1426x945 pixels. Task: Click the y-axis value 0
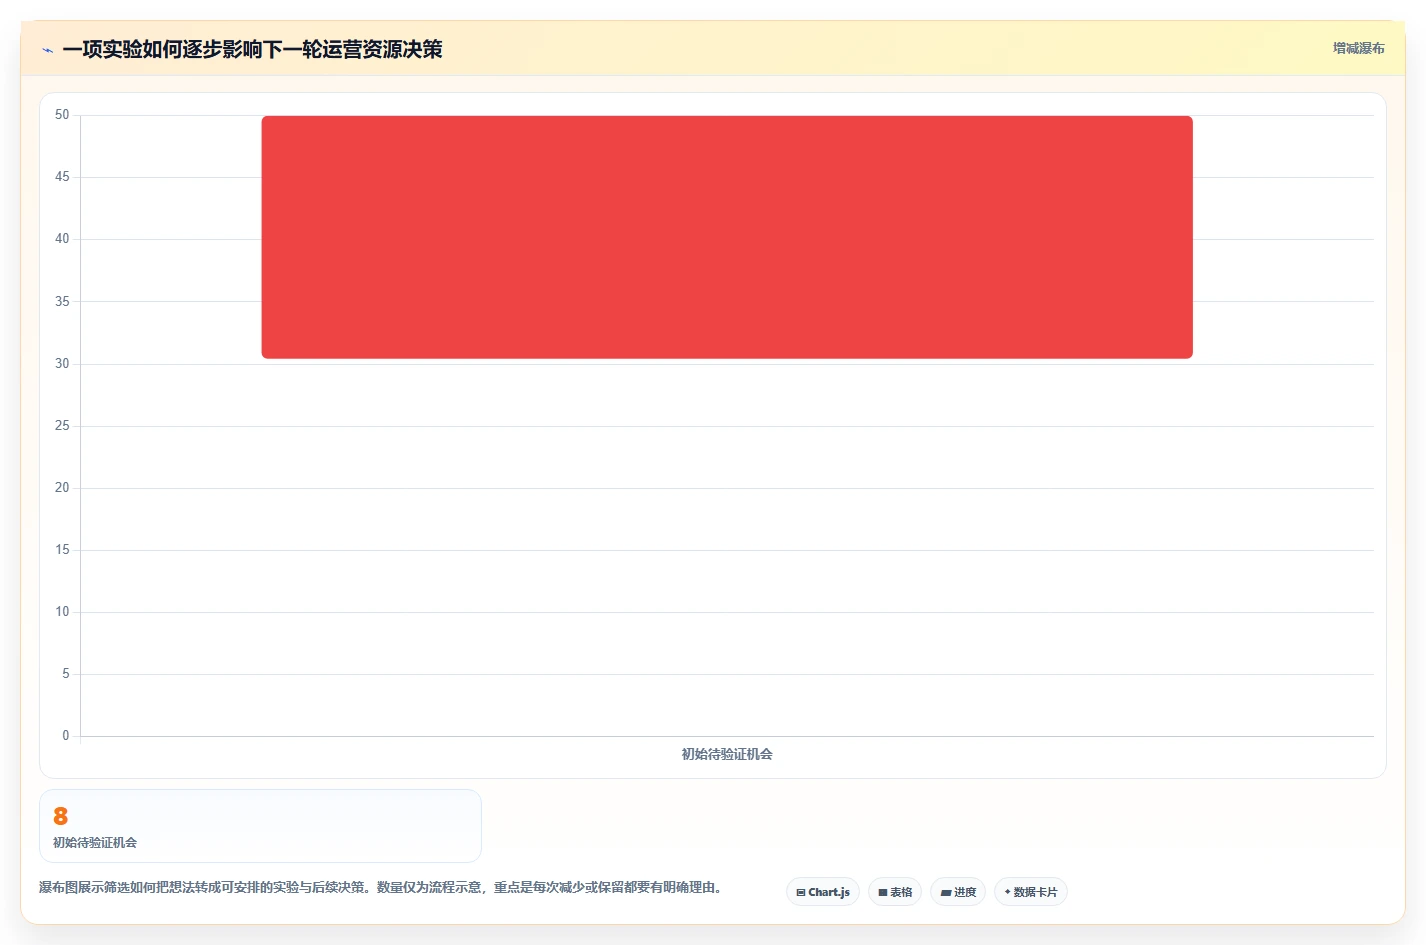pos(66,736)
